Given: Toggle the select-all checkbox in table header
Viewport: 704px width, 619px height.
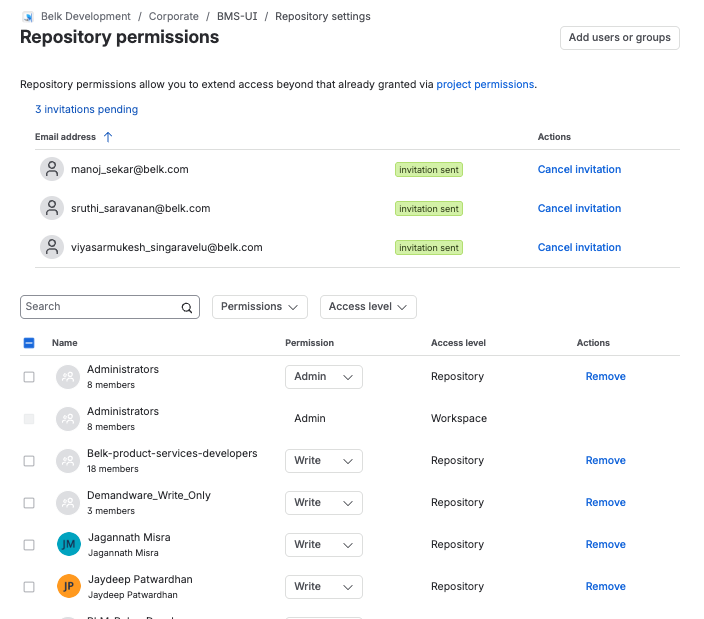Looking at the screenshot, I should pyautogui.click(x=29, y=343).
